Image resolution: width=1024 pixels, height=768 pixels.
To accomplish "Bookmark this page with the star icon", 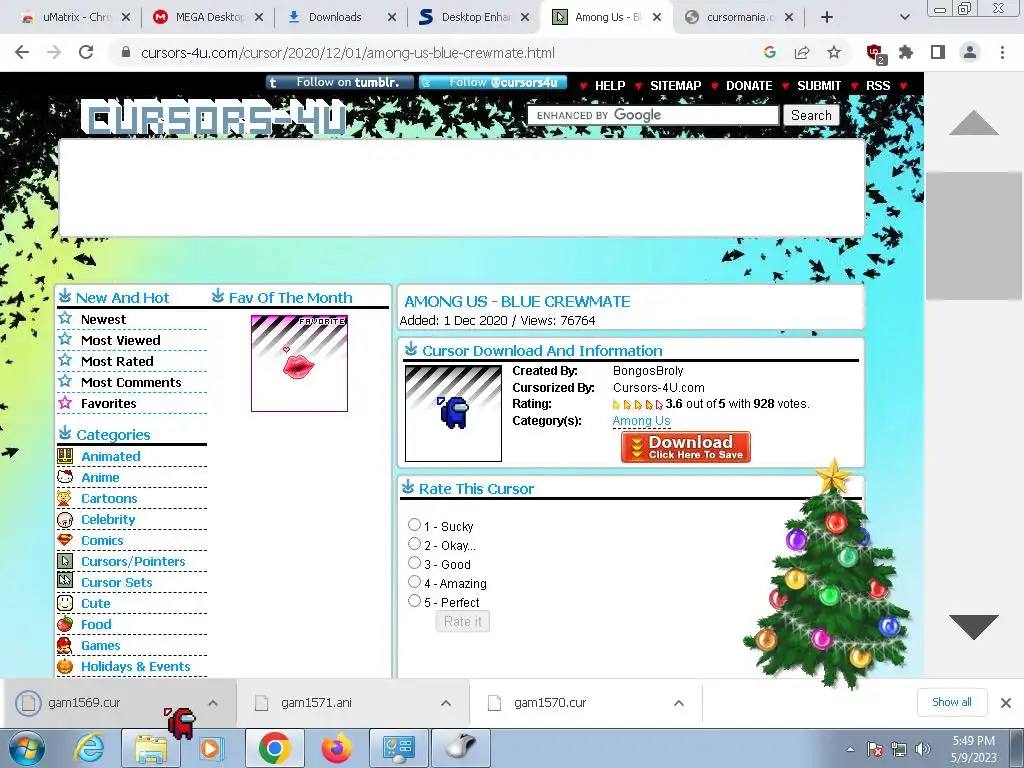I will point(834,52).
